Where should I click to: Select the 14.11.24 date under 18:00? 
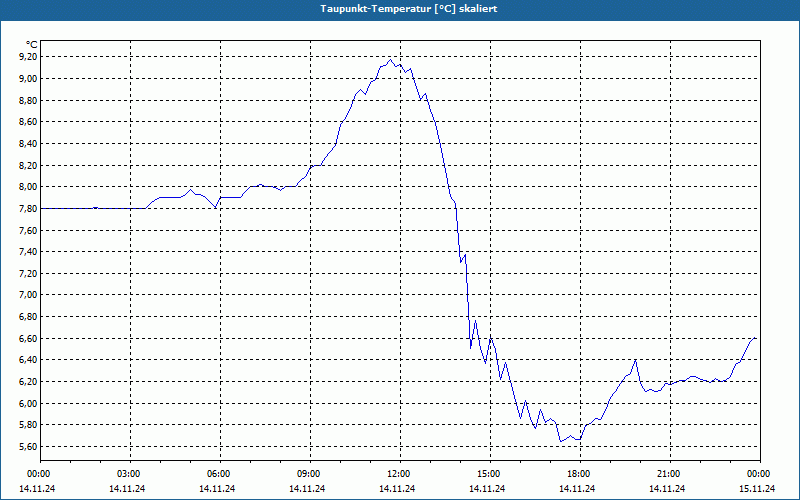(x=577, y=489)
